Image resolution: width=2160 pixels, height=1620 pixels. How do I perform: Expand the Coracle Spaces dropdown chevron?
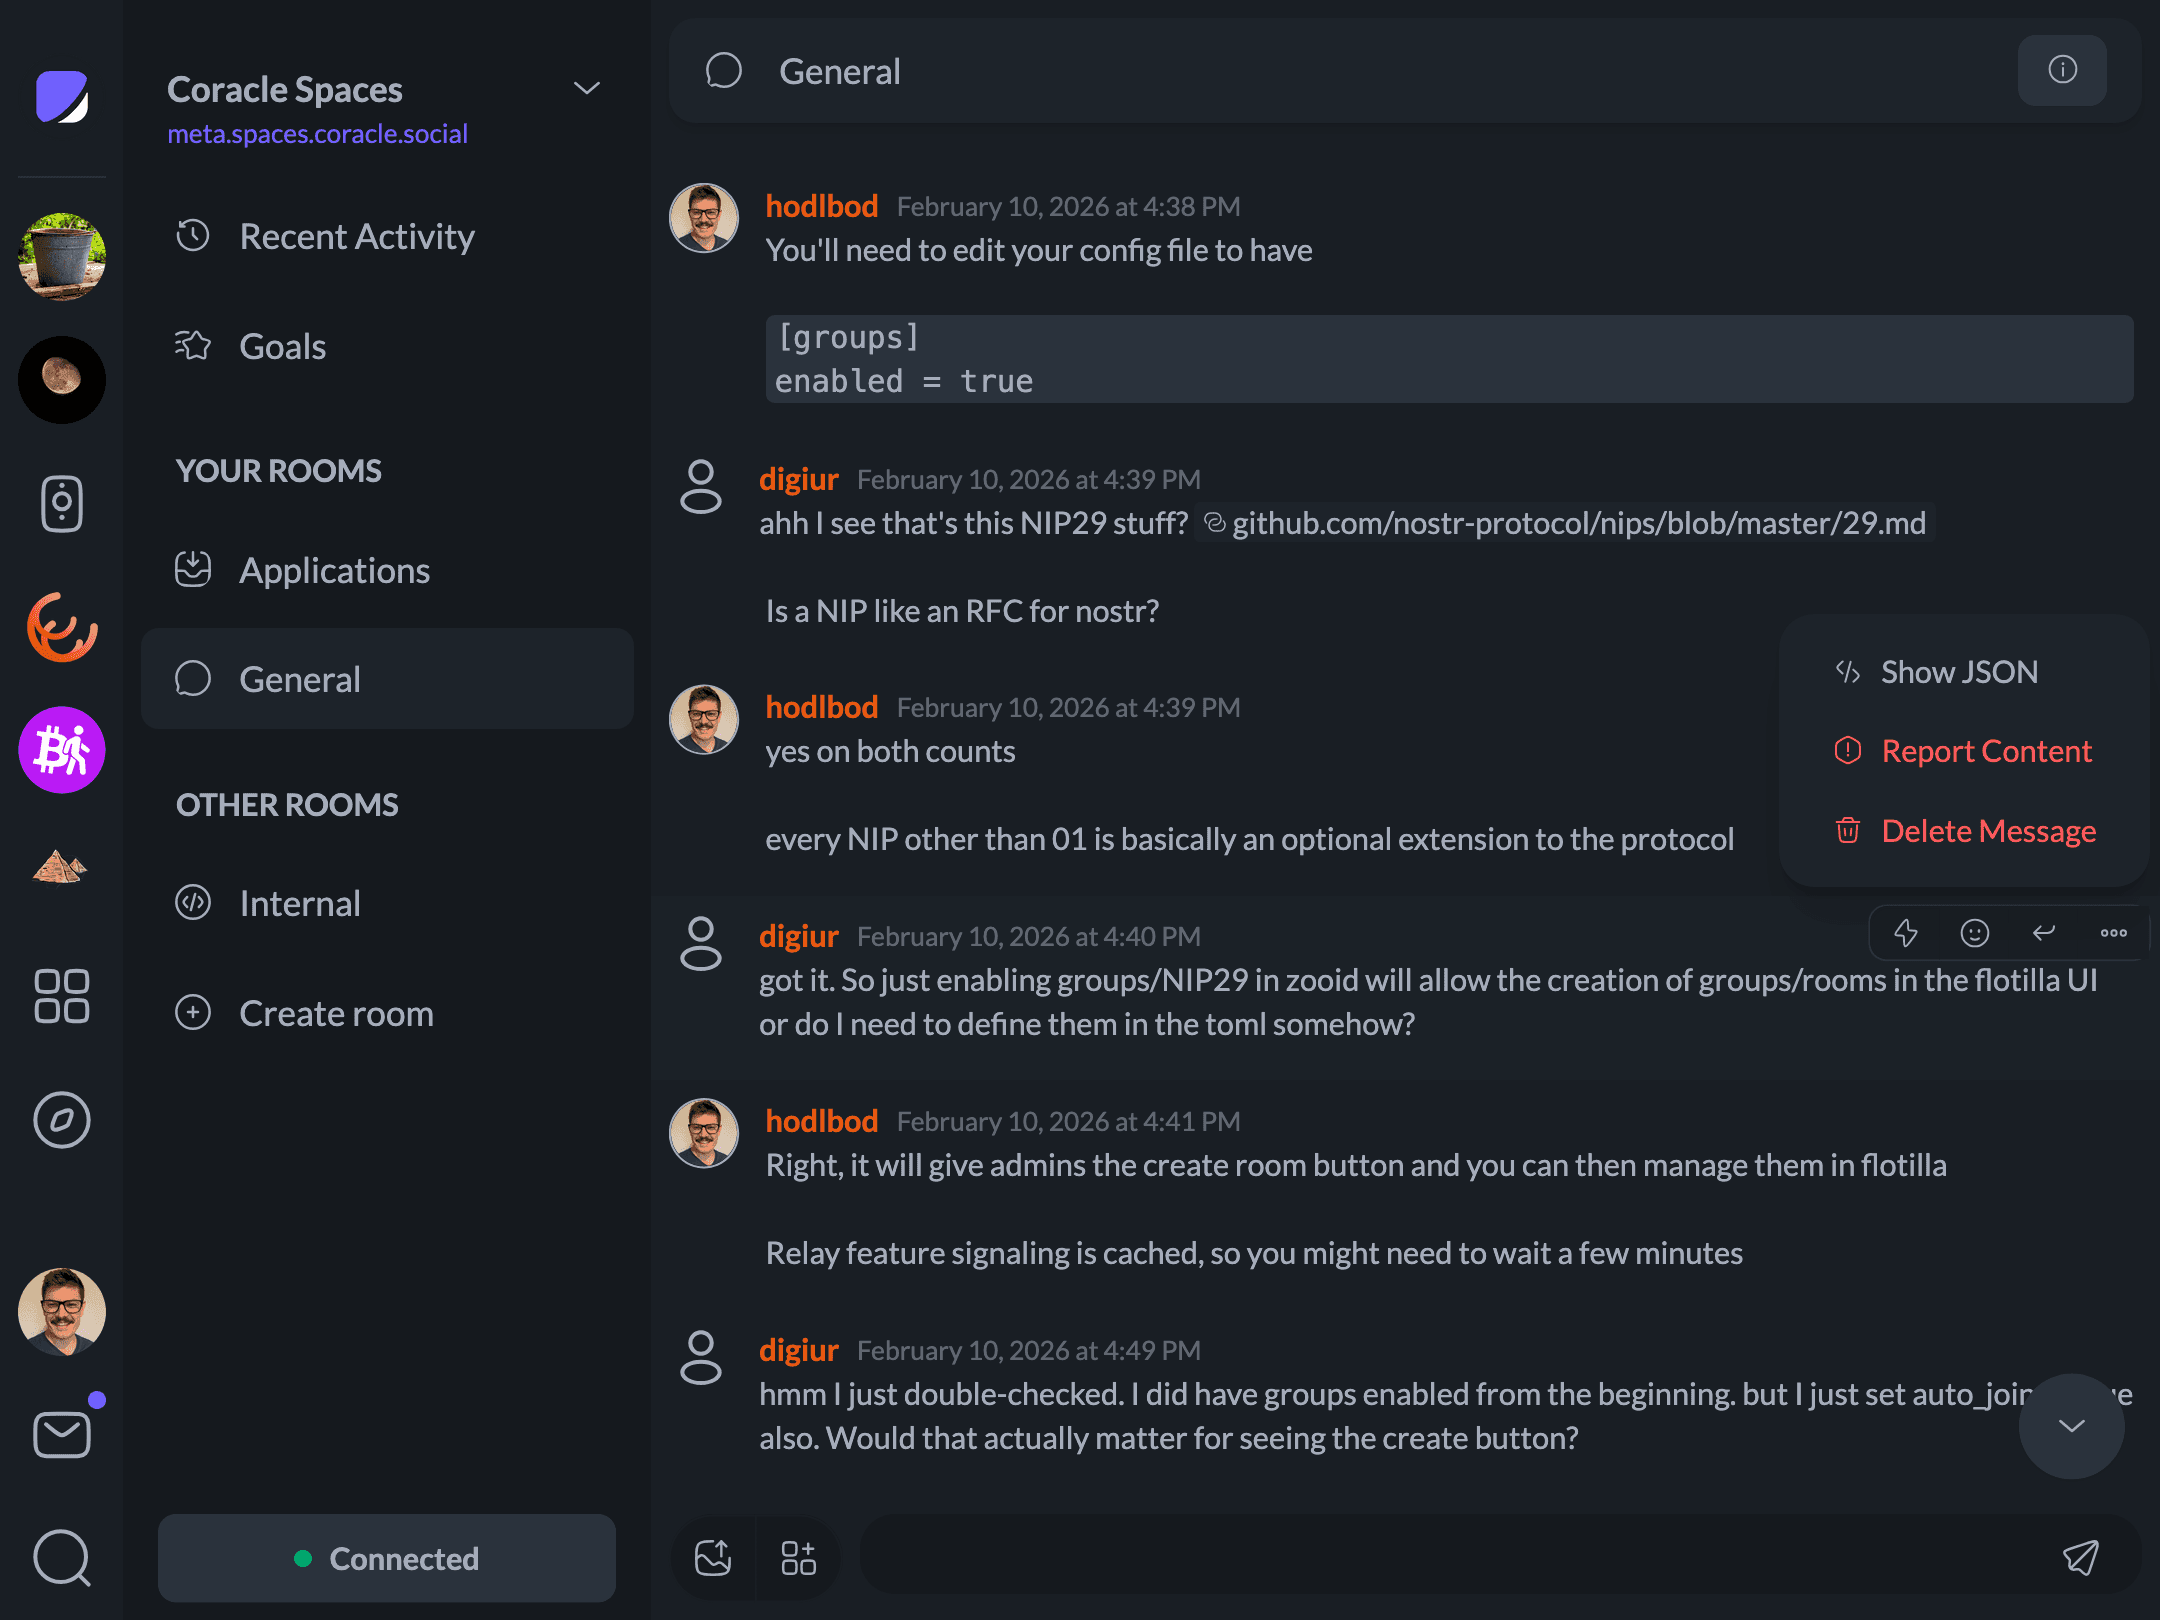[587, 88]
